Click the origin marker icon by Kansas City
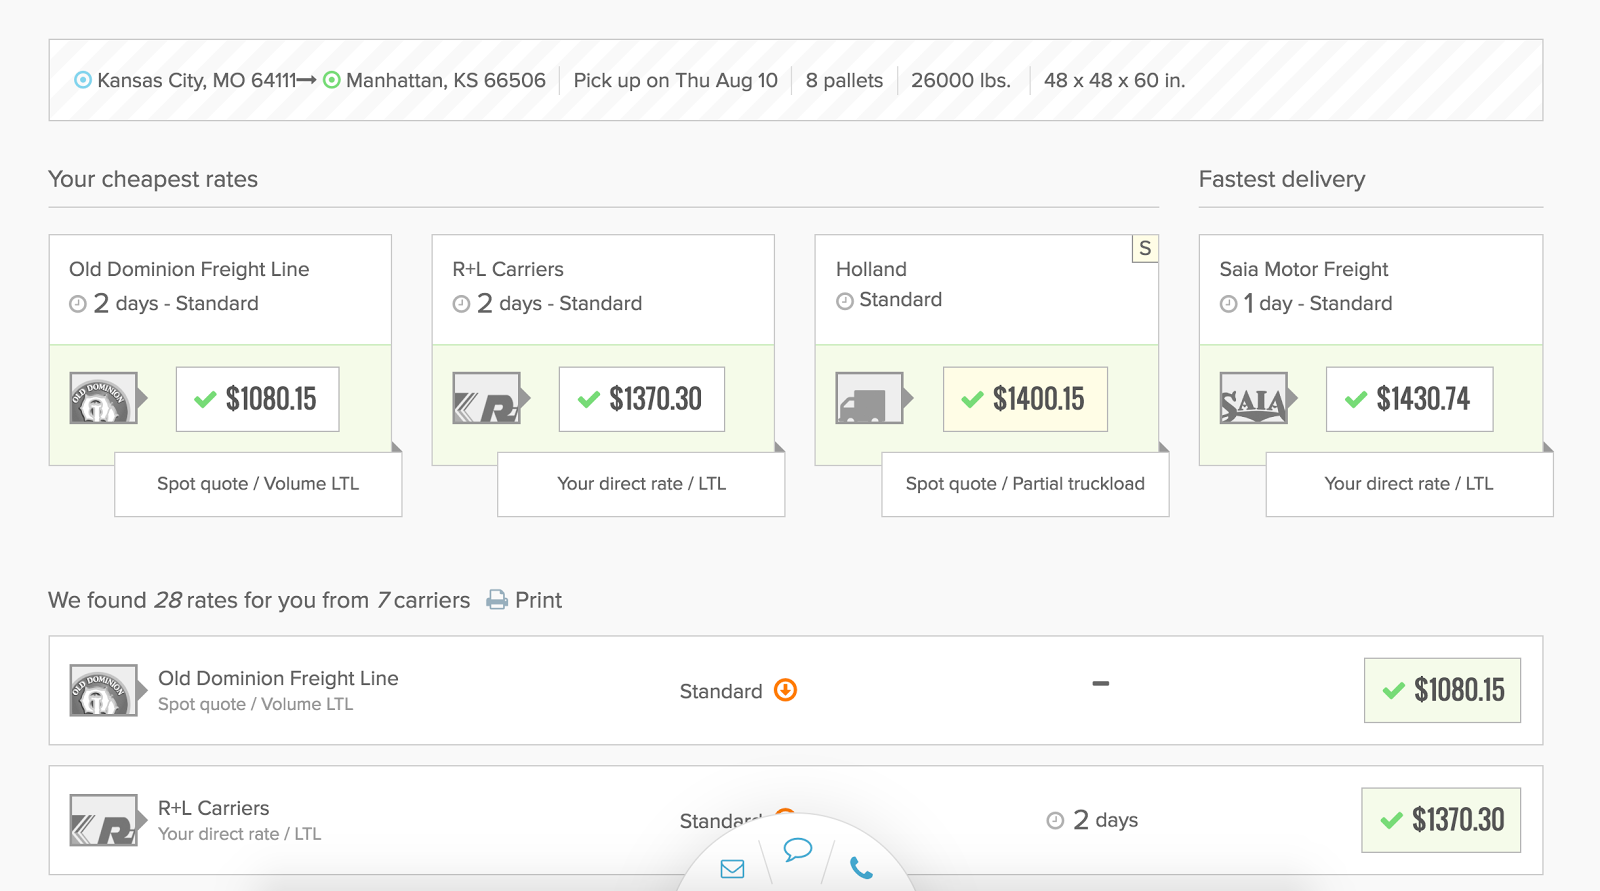This screenshot has height=891, width=1600. point(83,80)
